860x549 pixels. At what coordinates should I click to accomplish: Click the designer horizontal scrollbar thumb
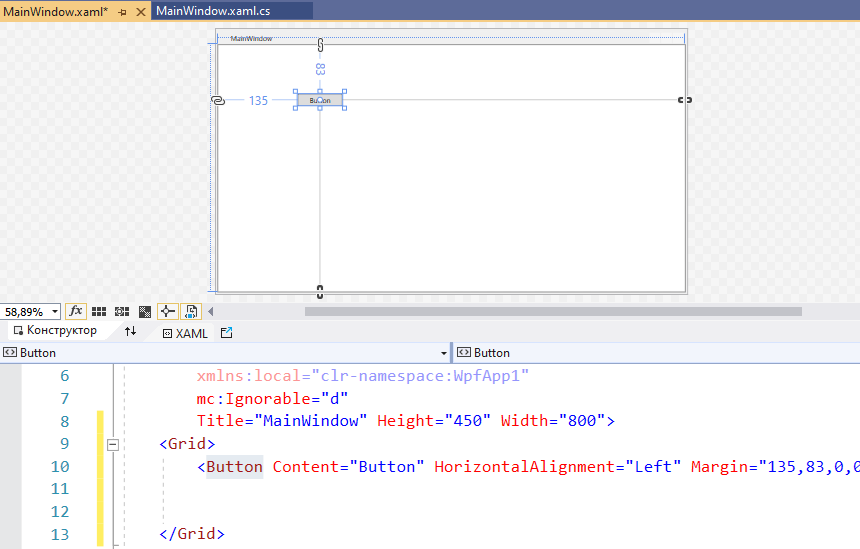click(x=552, y=312)
